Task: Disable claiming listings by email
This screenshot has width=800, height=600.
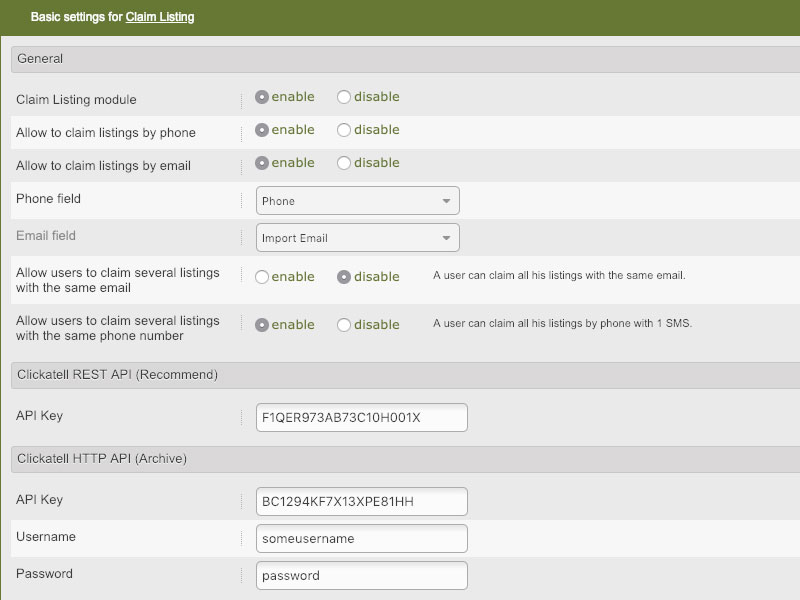Action: click(x=345, y=164)
